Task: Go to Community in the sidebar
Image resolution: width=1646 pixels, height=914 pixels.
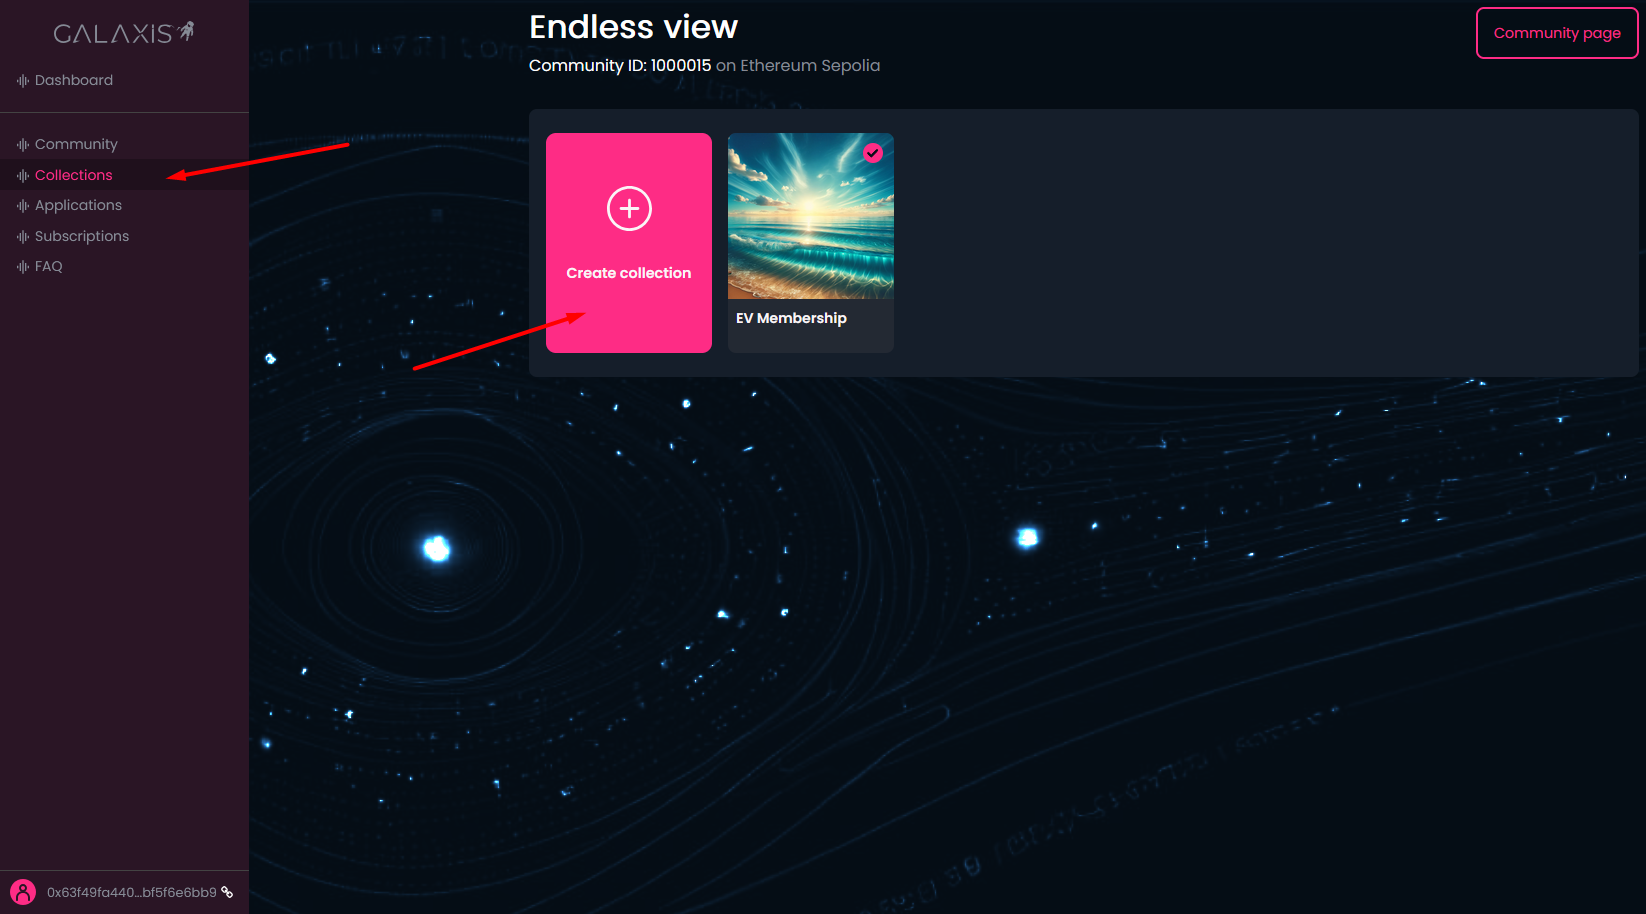Action: (76, 144)
